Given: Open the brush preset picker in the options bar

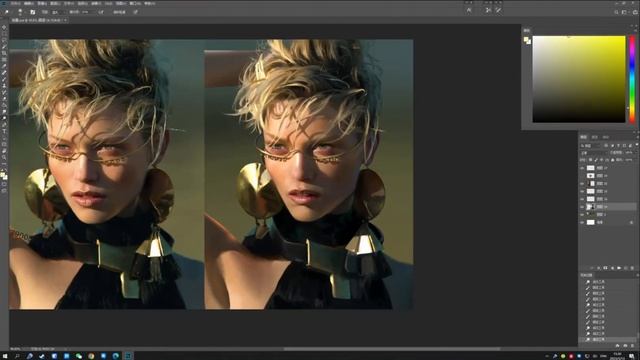Looking at the screenshot, I should pyautogui.click(x=20, y=12).
